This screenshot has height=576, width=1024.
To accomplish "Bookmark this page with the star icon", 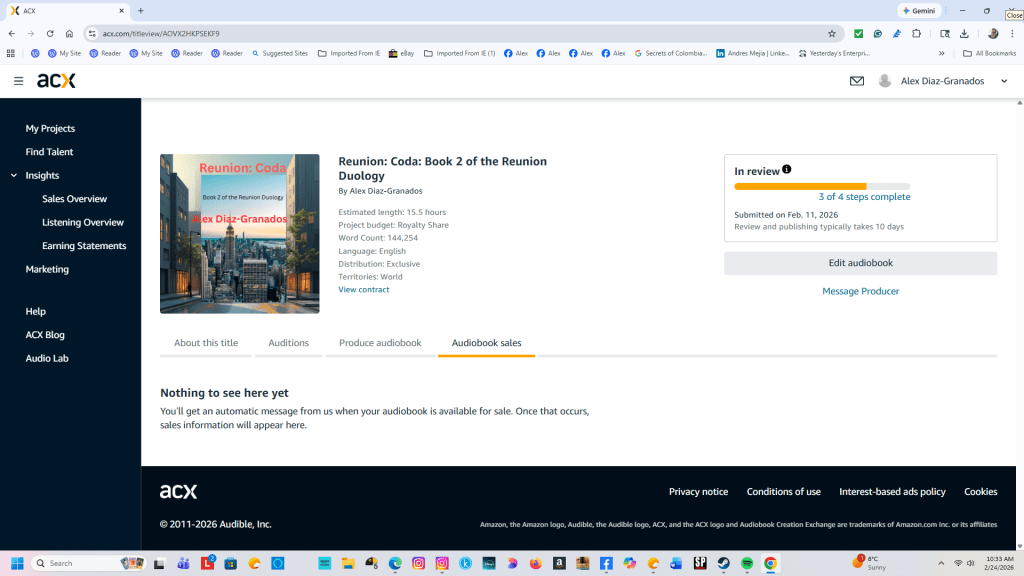I will pos(831,33).
